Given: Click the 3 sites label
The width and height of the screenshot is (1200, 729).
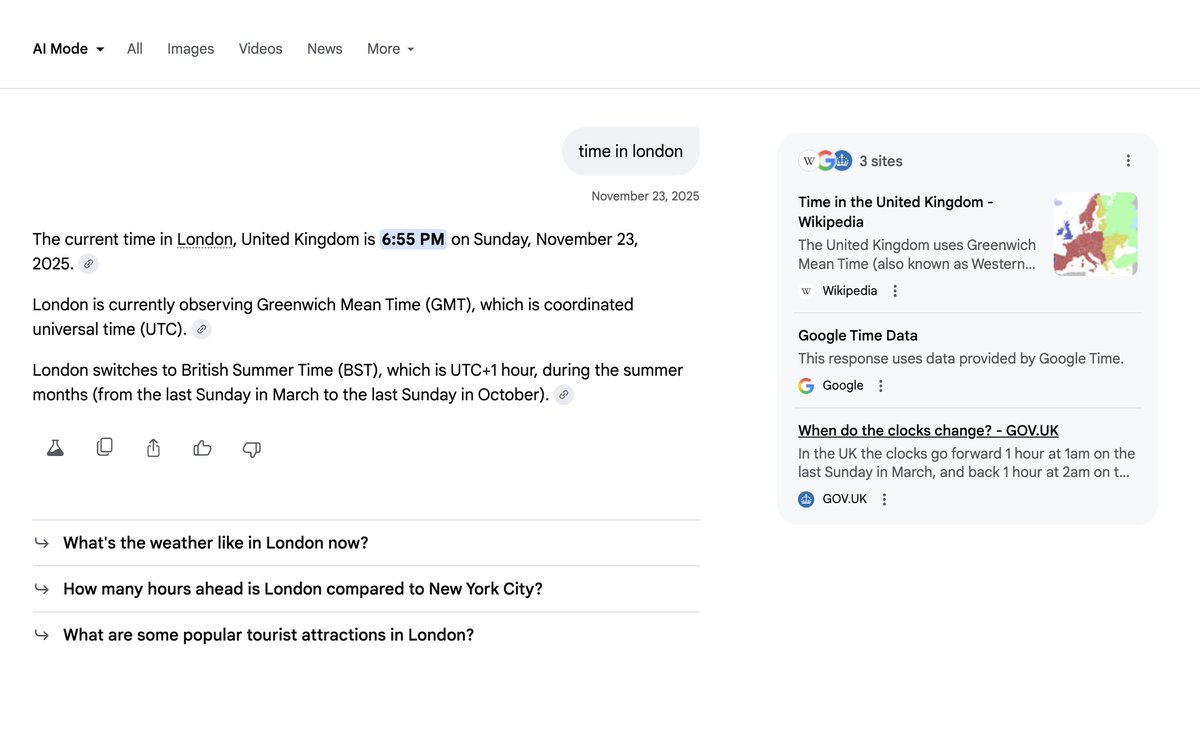Looking at the screenshot, I should 881,161.
